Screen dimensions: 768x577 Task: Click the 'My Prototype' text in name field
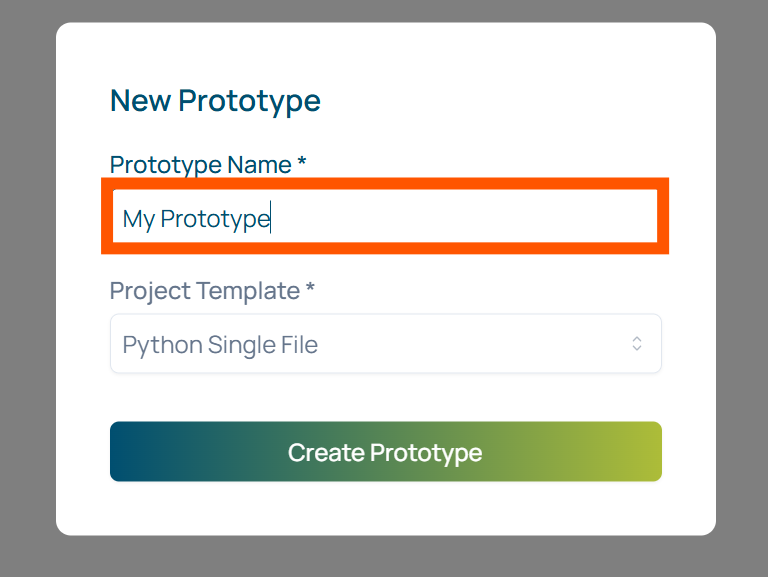(x=196, y=218)
